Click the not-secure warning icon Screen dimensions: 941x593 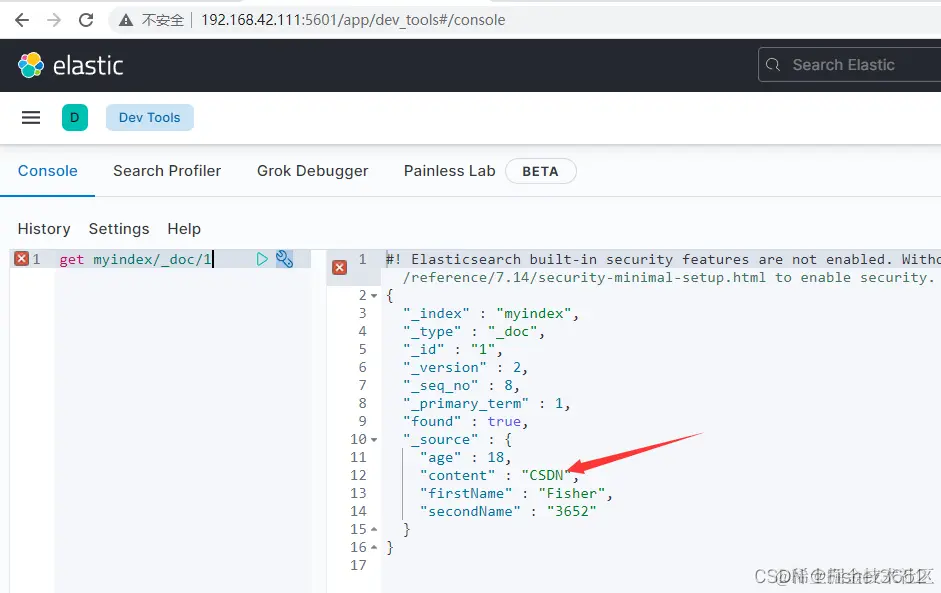tap(125, 20)
